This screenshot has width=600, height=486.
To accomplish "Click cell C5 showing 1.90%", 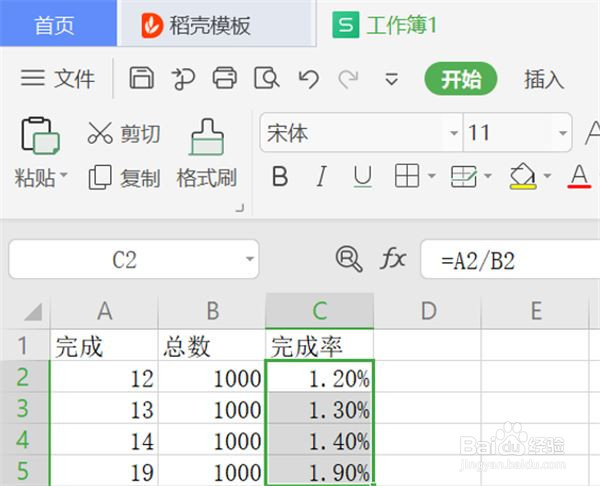I will (x=320, y=471).
